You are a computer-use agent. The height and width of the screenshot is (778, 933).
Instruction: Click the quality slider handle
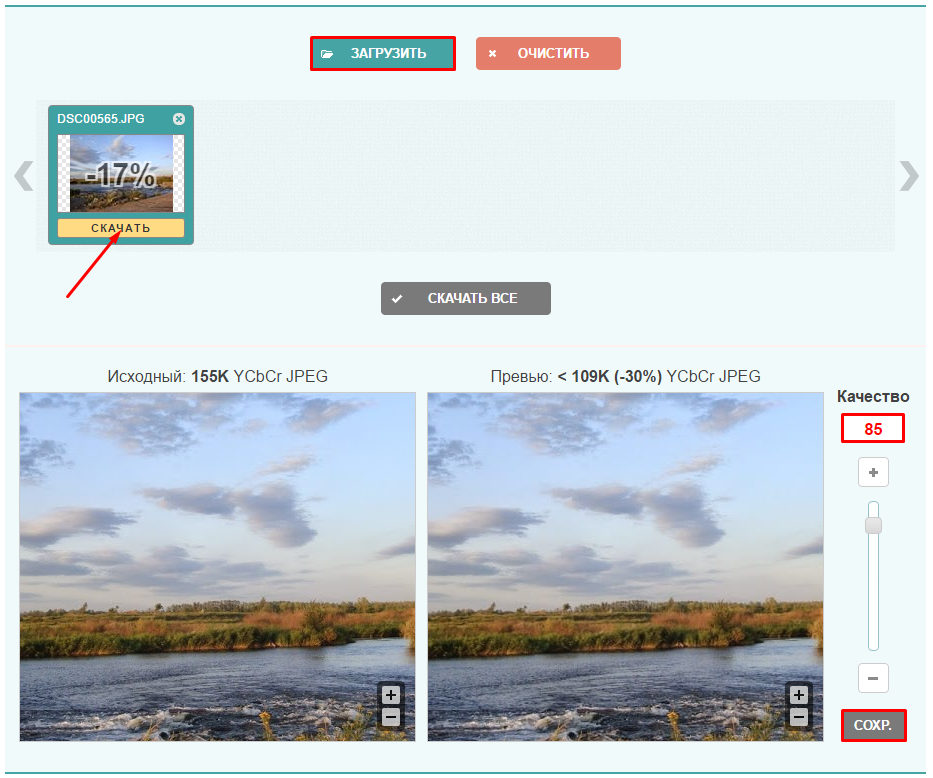873,525
